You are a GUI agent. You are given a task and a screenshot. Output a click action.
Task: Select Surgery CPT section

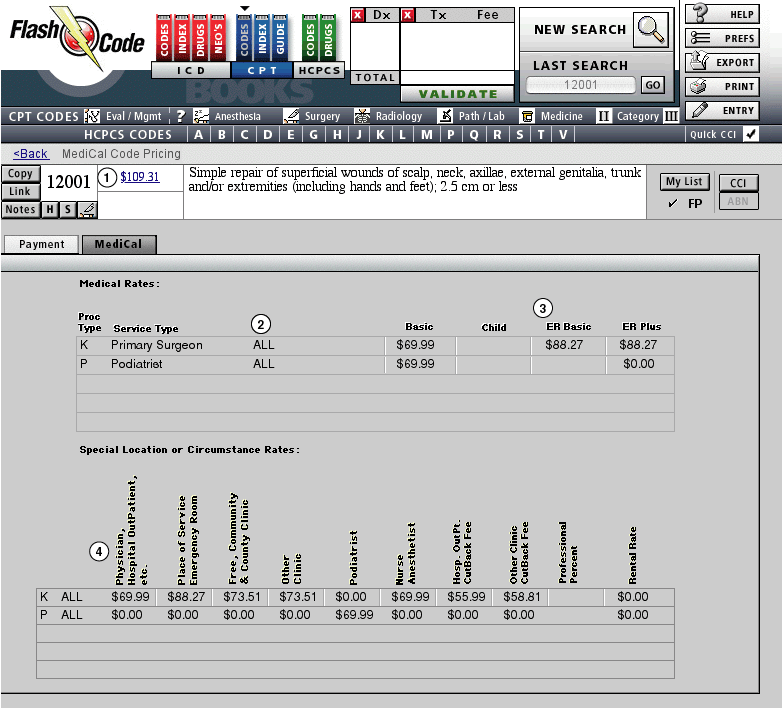coord(312,116)
